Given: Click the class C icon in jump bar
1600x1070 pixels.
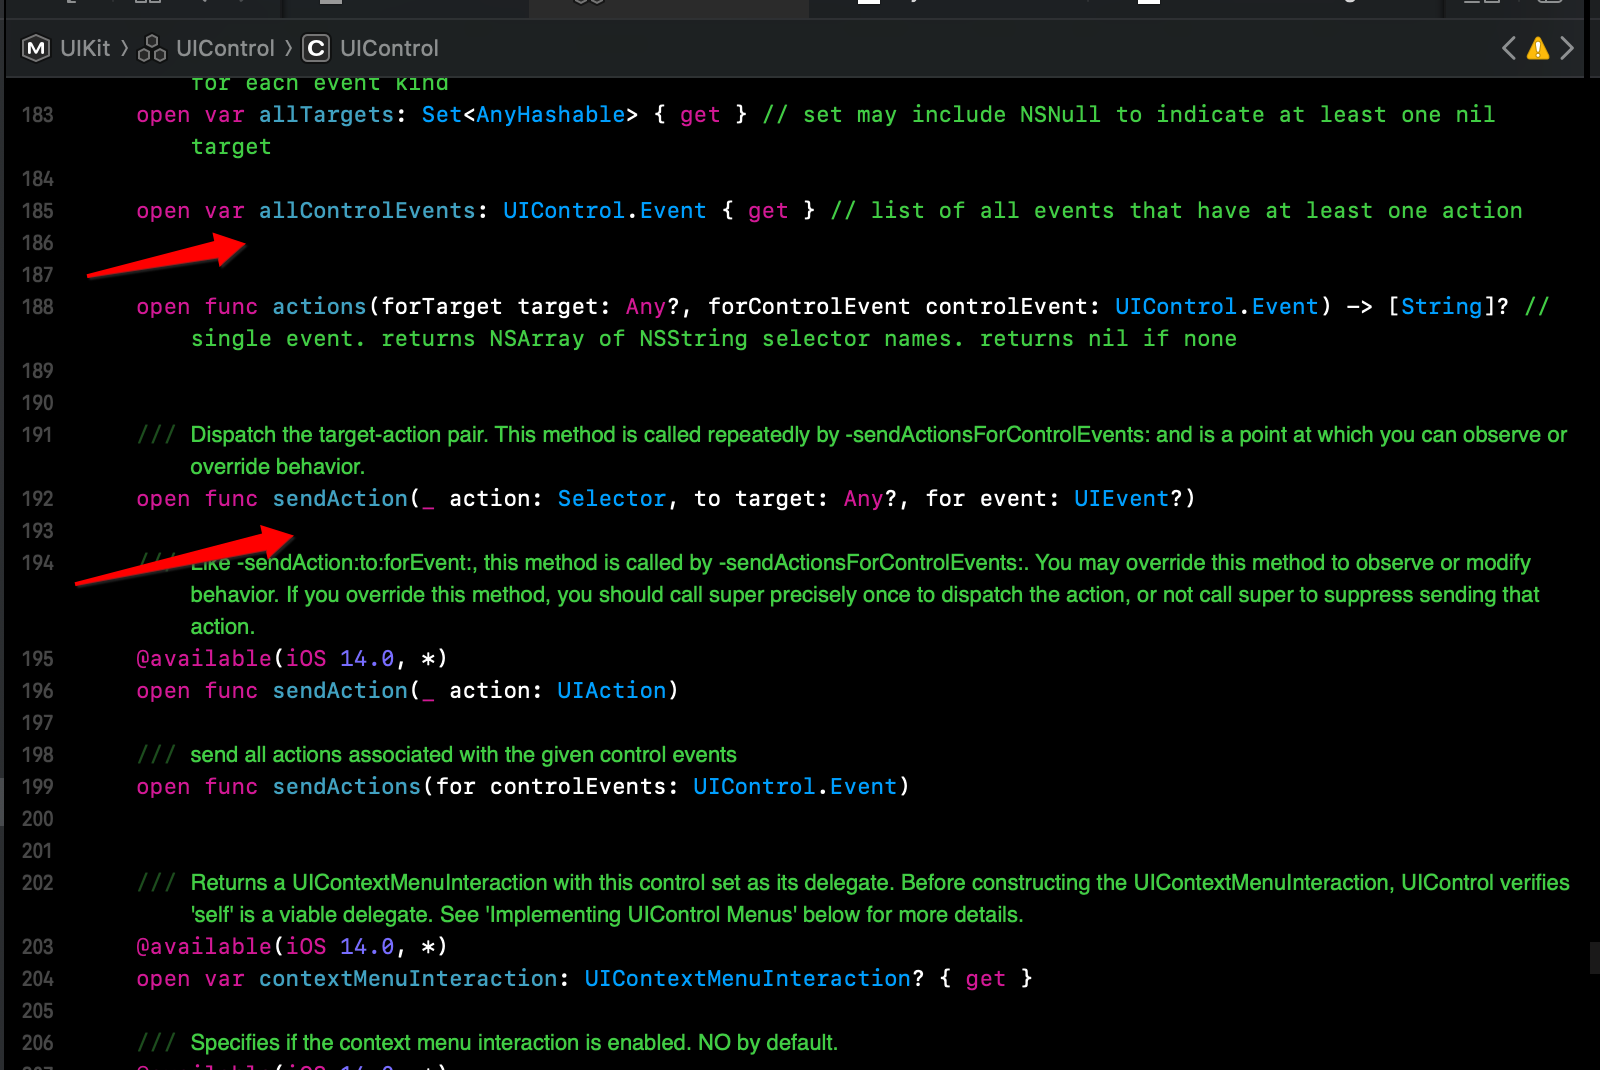Looking at the screenshot, I should click(x=316, y=48).
